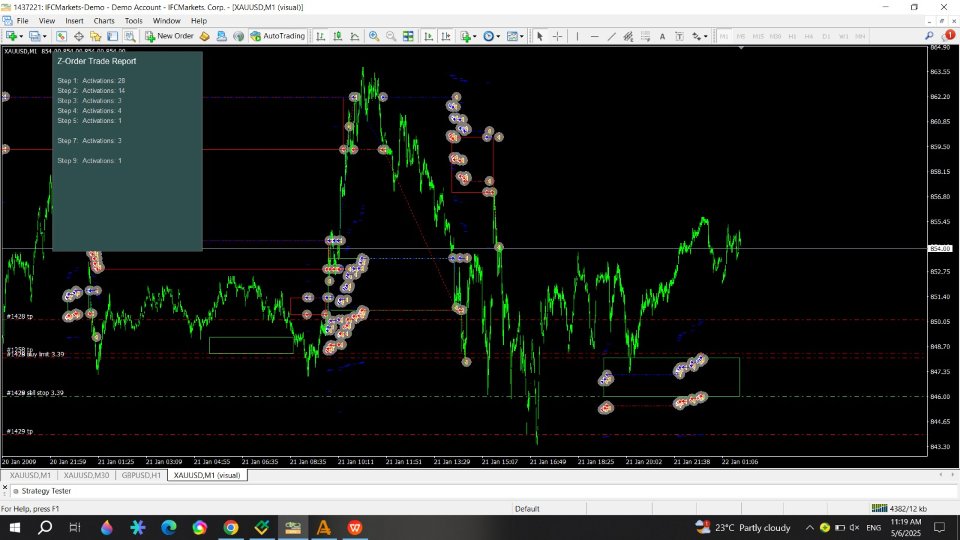Select the Trendline drawing tool
Viewport: 960px width, 540px height.
click(611, 36)
